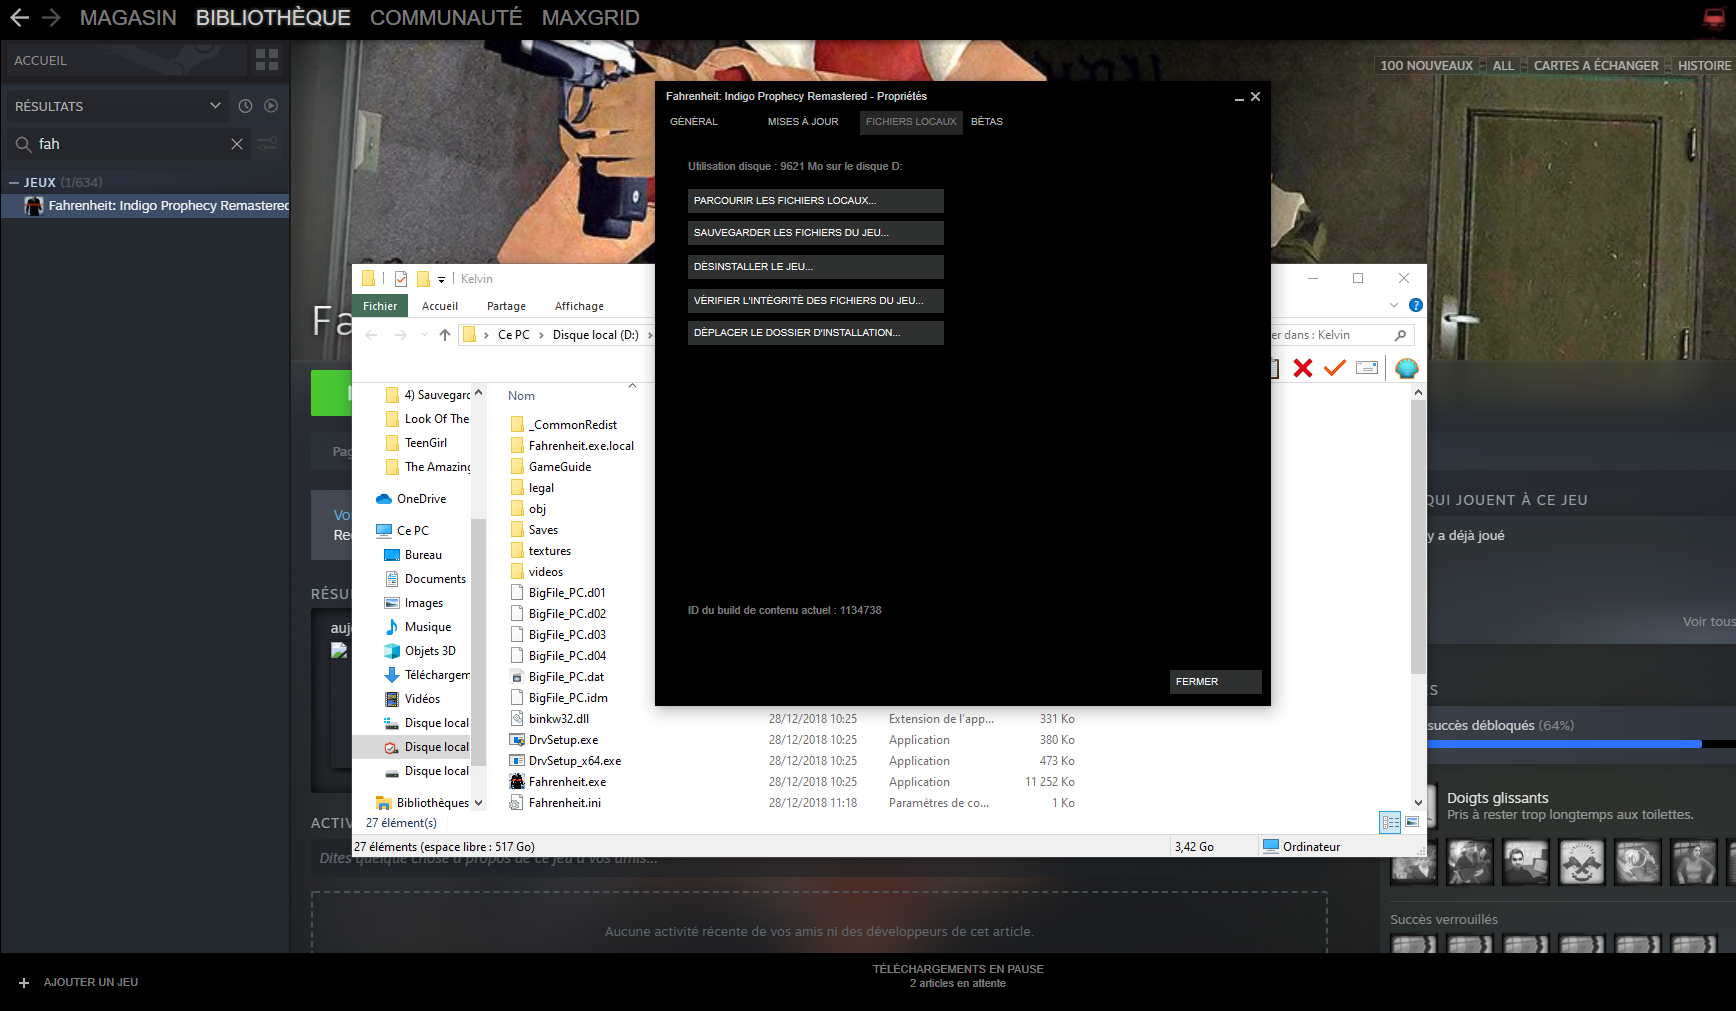Click VÉRIFIER L'INTÉGRITÉ DES FICHIERS DU JEU
Image resolution: width=1736 pixels, height=1011 pixels.
point(816,301)
